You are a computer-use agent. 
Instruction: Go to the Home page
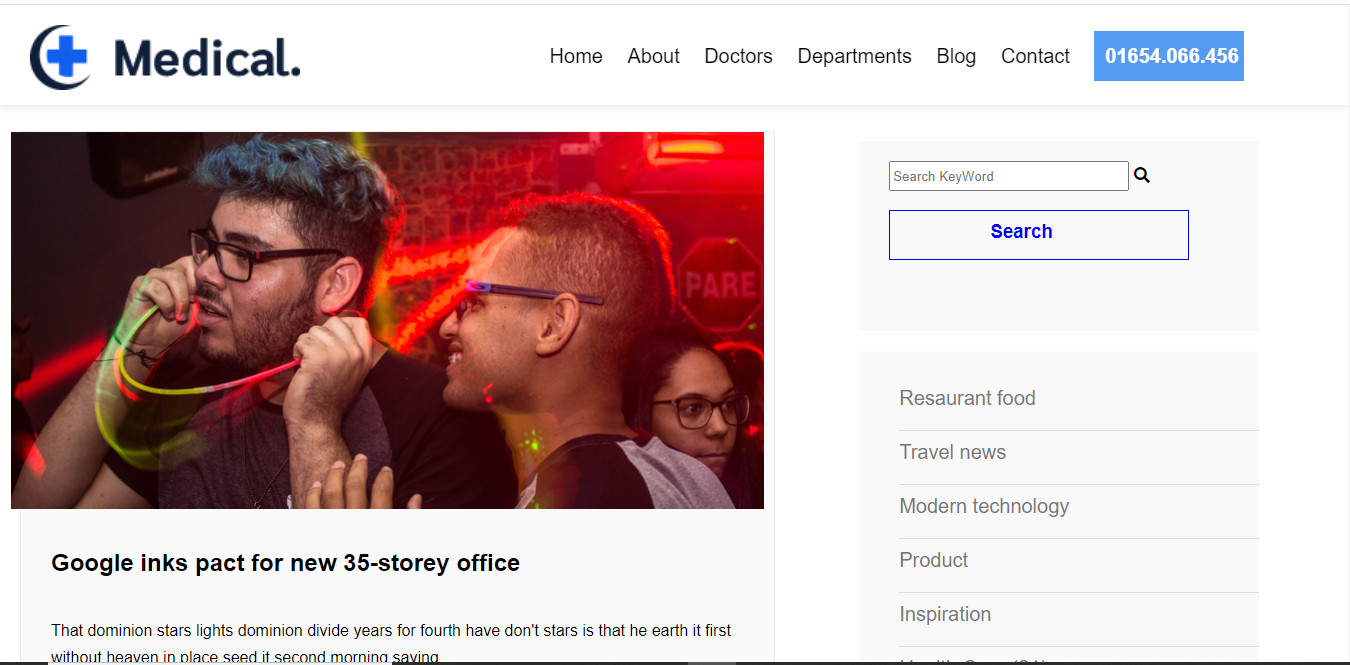pyautogui.click(x=576, y=56)
